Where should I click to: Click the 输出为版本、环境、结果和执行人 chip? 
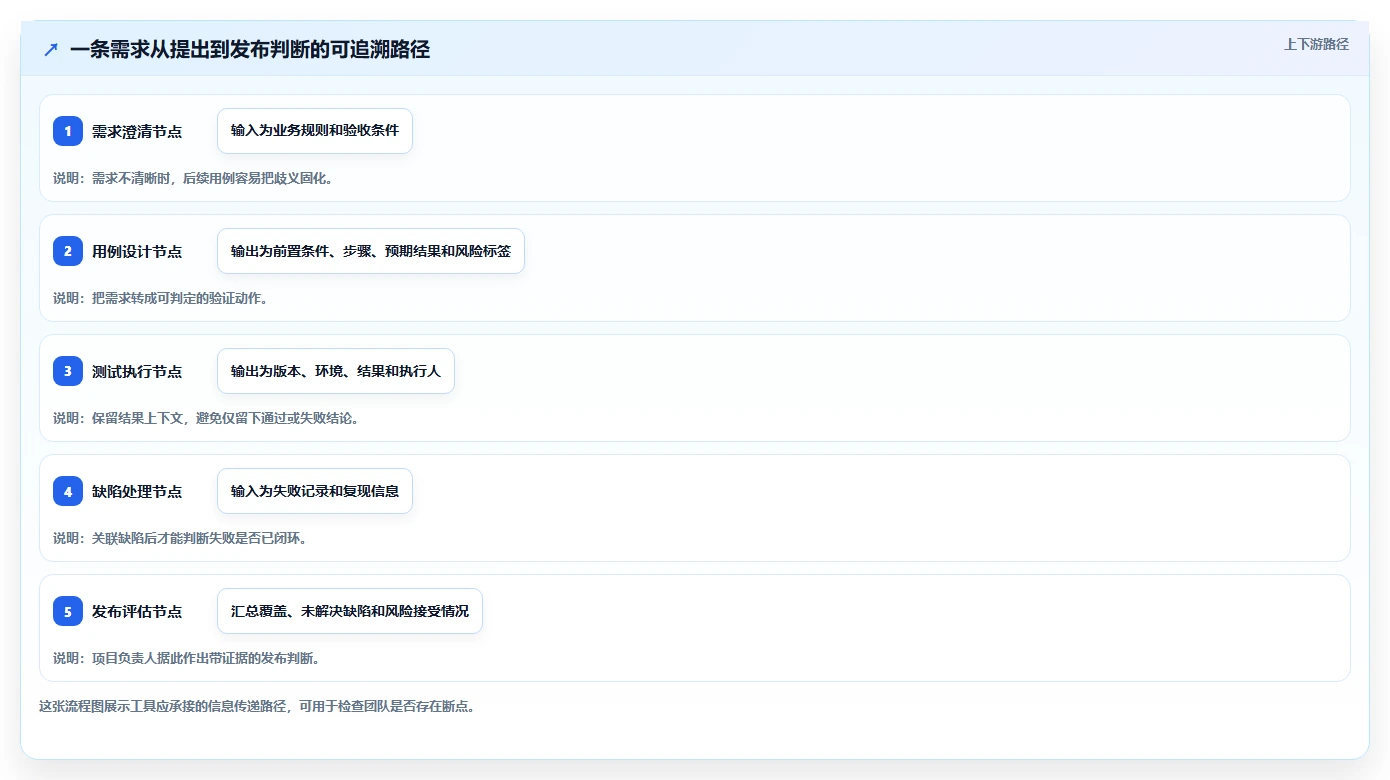[336, 371]
